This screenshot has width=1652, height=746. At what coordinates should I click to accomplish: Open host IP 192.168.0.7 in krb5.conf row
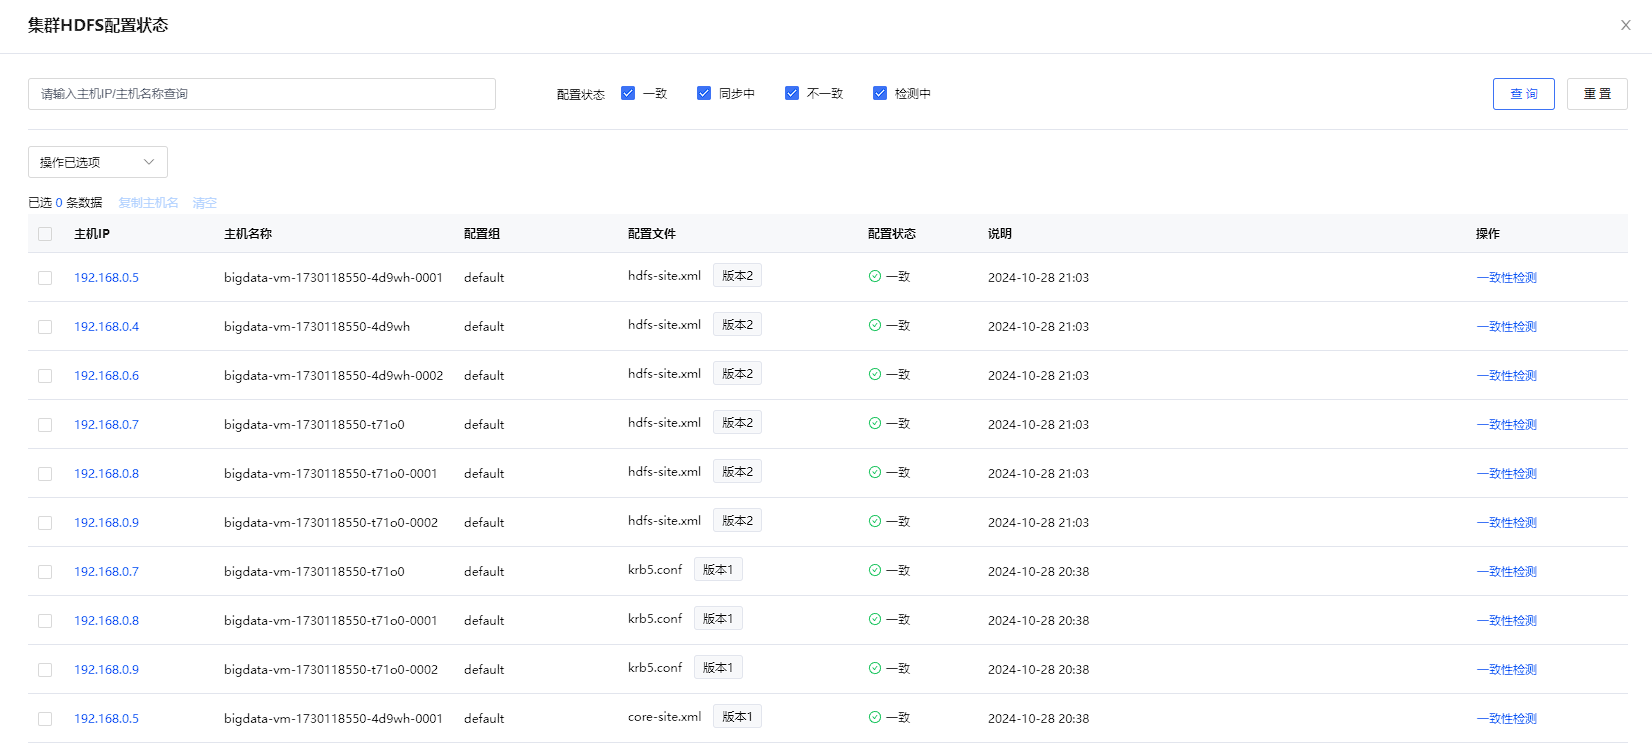click(x=106, y=572)
